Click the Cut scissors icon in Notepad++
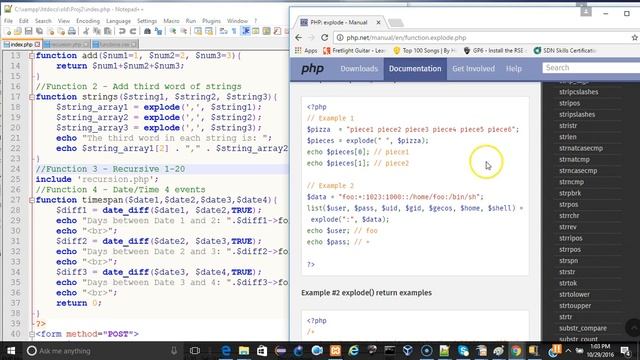This screenshot has height=360, width=640. 86,31
